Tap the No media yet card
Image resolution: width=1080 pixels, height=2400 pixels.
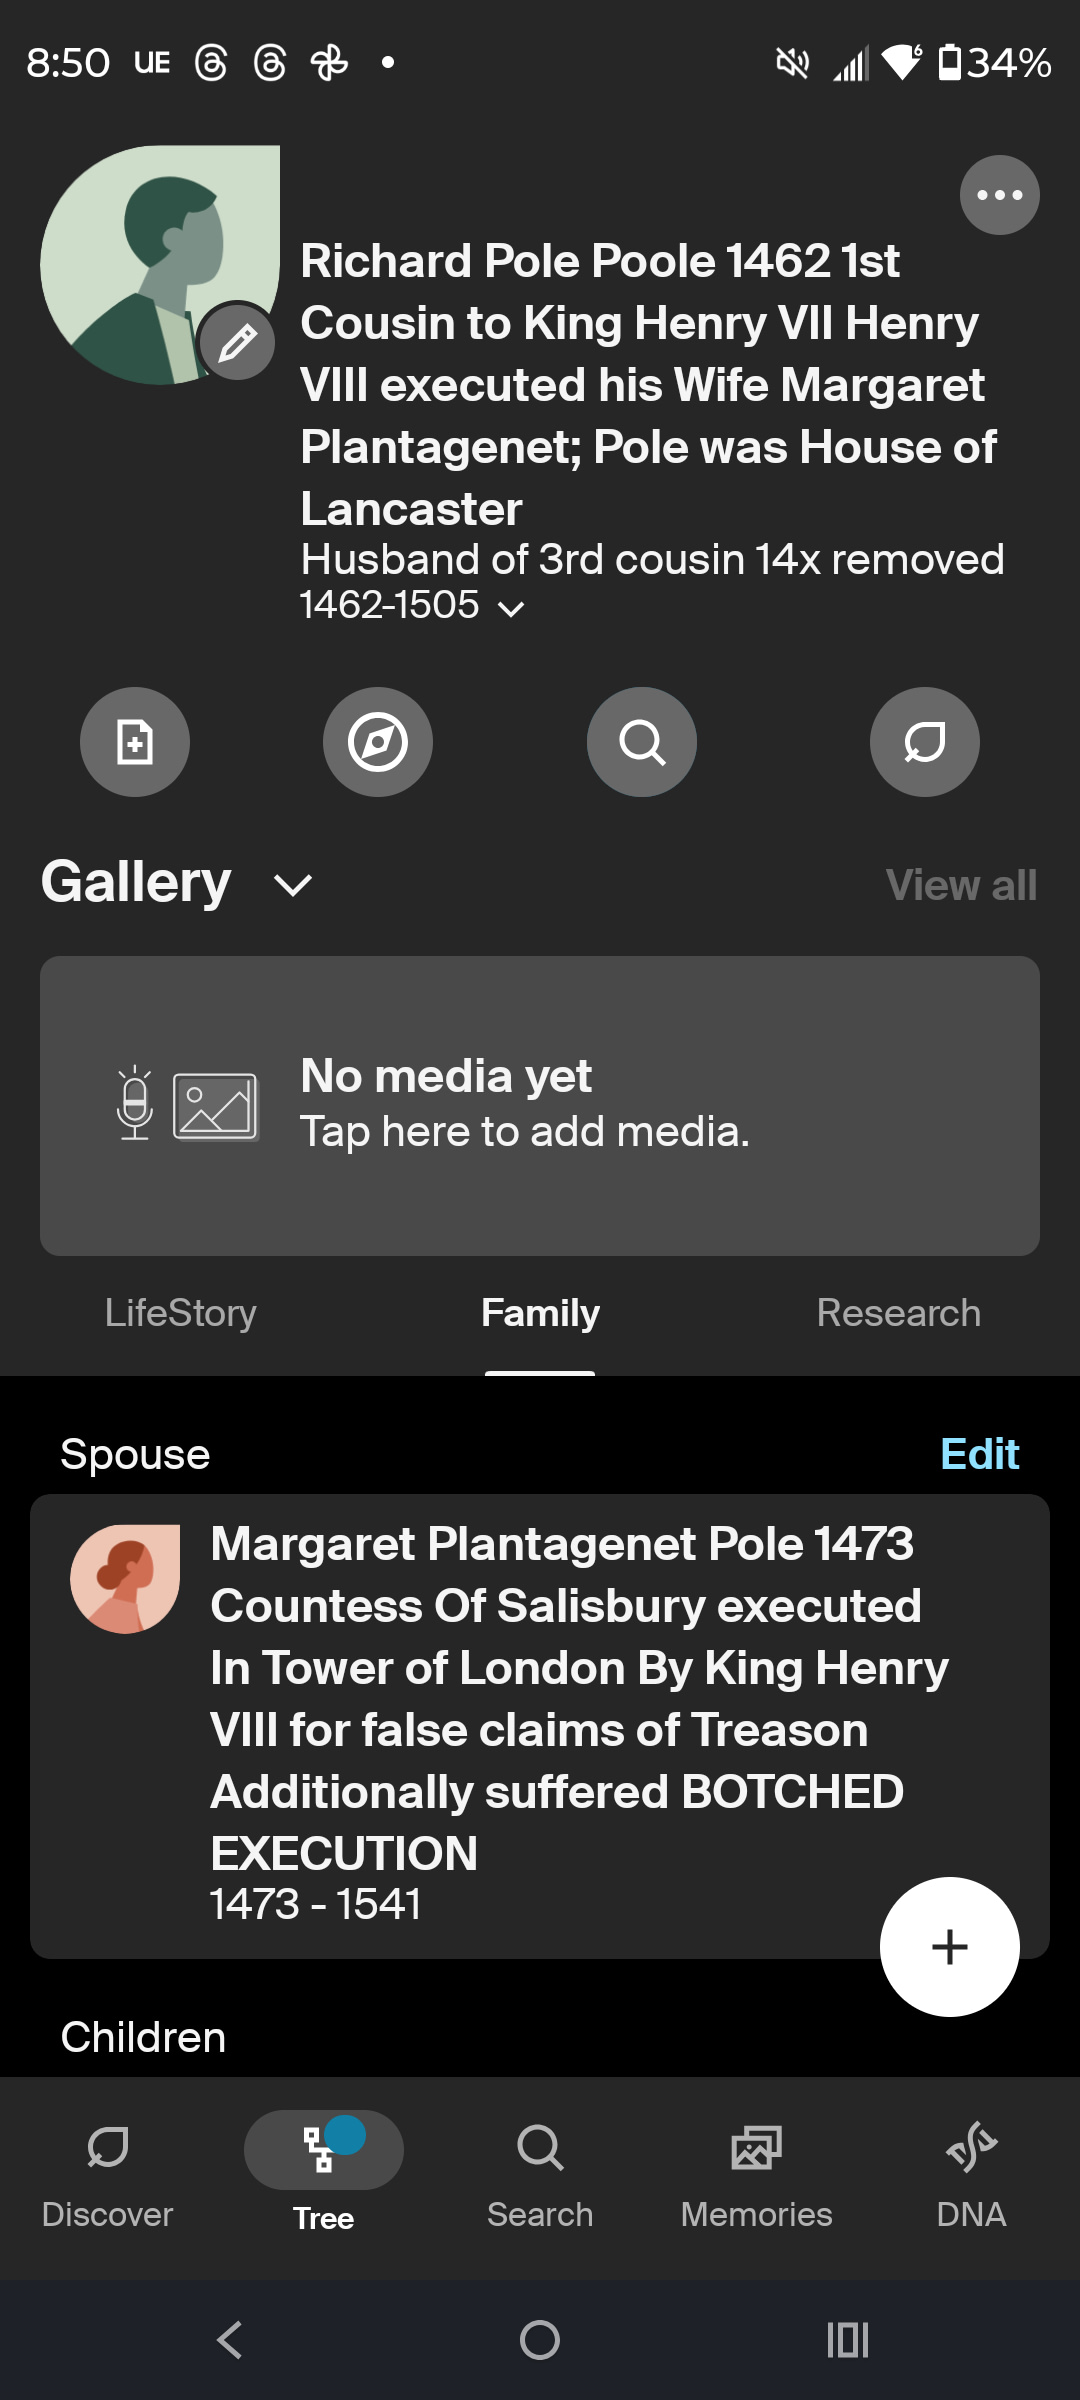point(540,1105)
